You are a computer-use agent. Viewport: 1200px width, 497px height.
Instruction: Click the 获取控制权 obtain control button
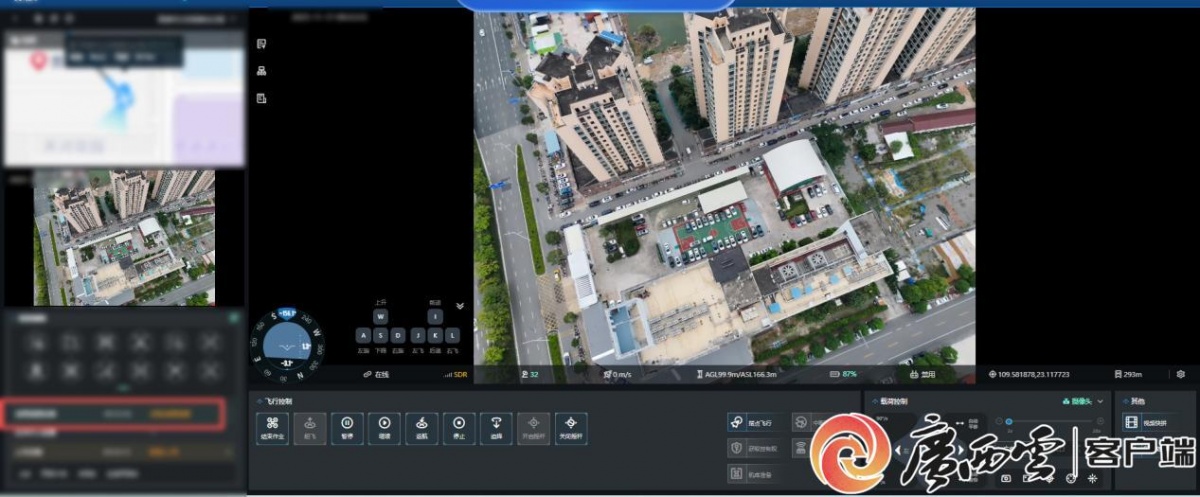click(755, 448)
